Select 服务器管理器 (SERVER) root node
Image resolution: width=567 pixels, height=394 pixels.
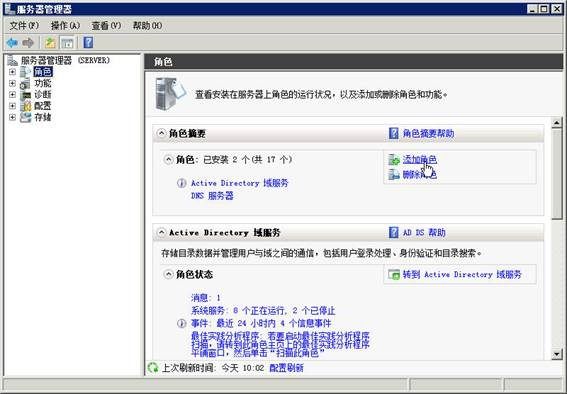[65, 60]
